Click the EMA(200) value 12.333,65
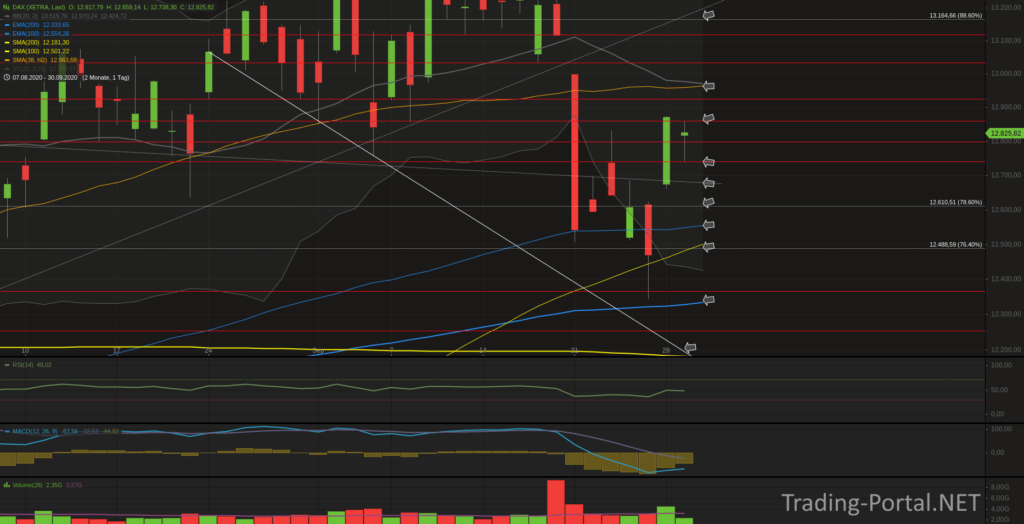1024x524 pixels. tap(56, 25)
